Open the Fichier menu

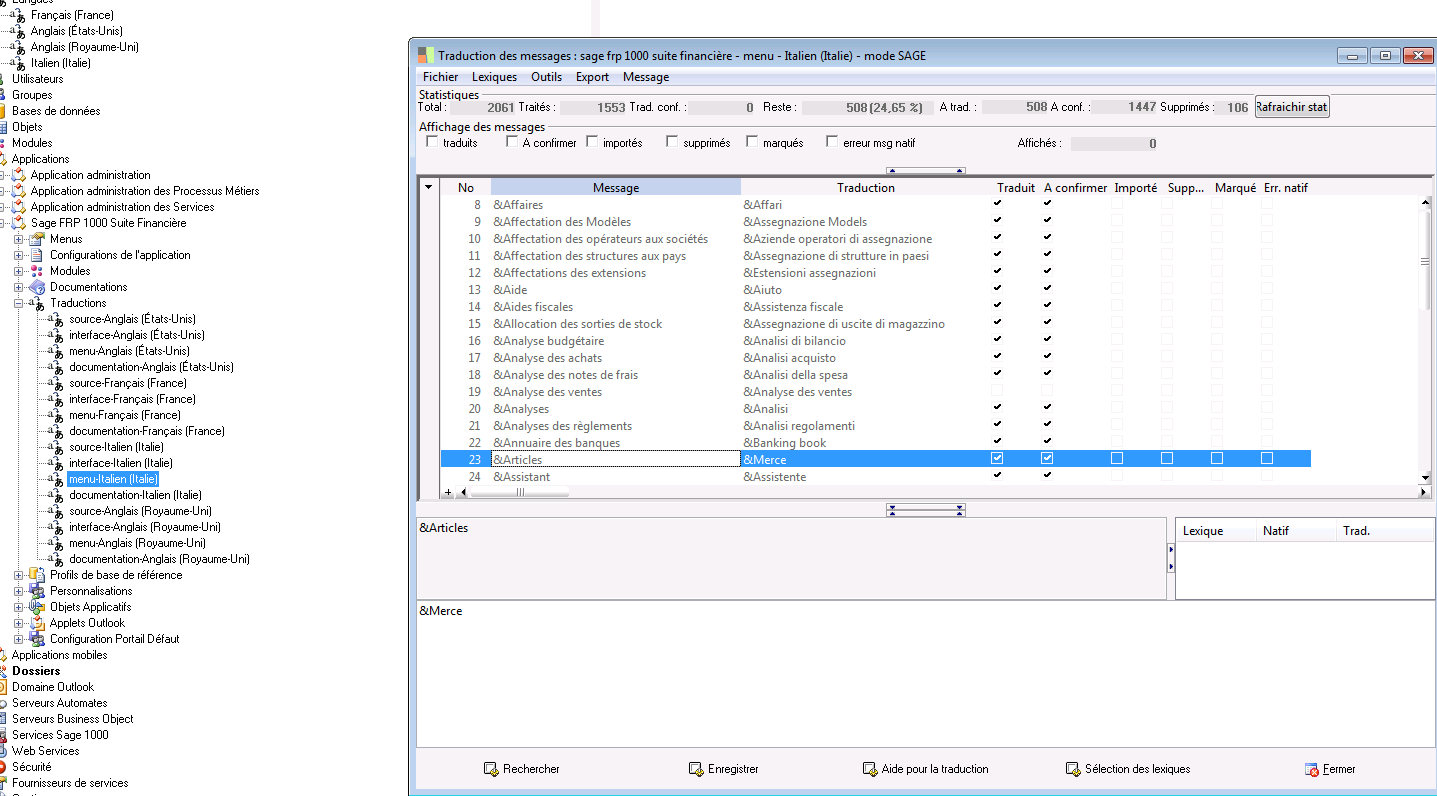click(x=440, y=77)
